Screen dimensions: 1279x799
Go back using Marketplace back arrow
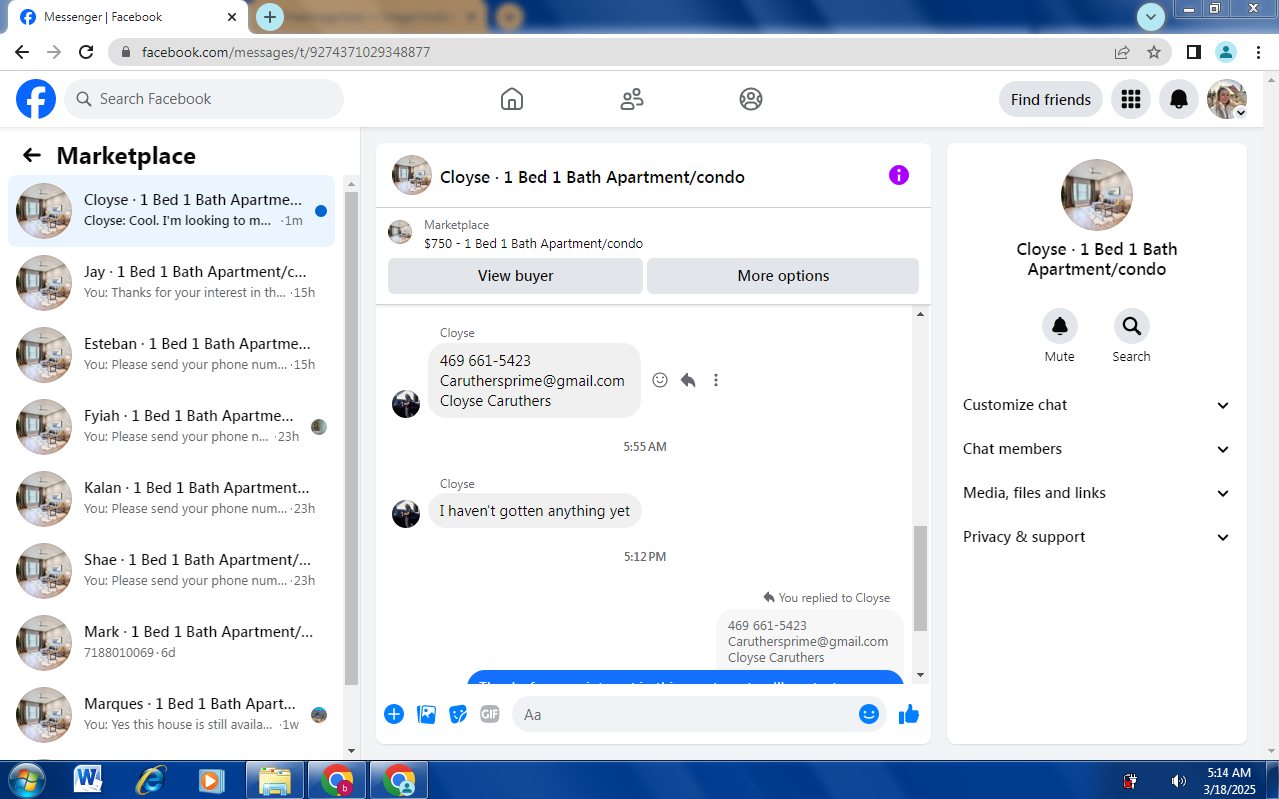[32, 155]
